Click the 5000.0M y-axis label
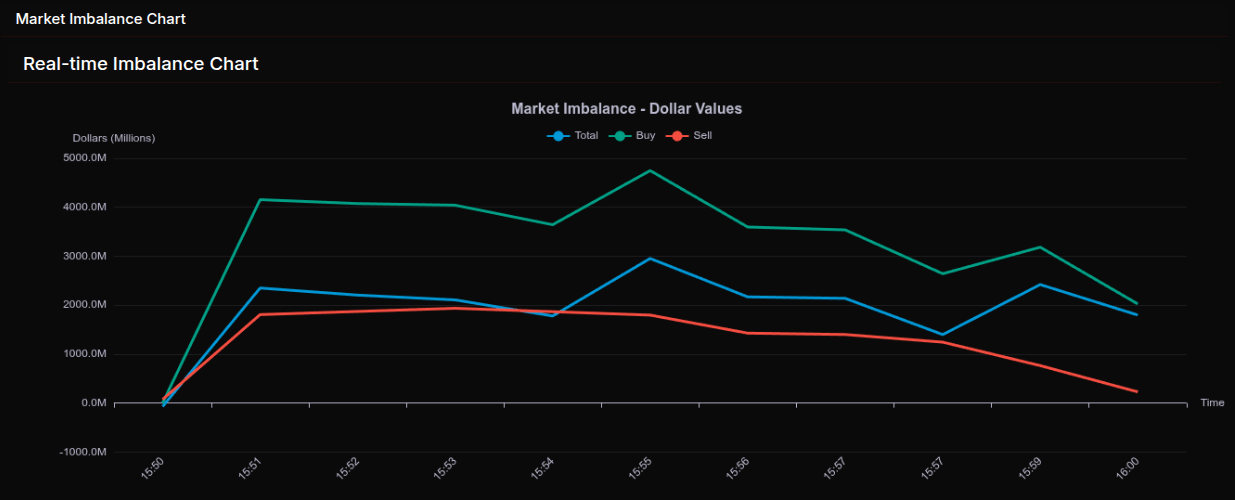The image size is (1235, 500). point(84,158)
